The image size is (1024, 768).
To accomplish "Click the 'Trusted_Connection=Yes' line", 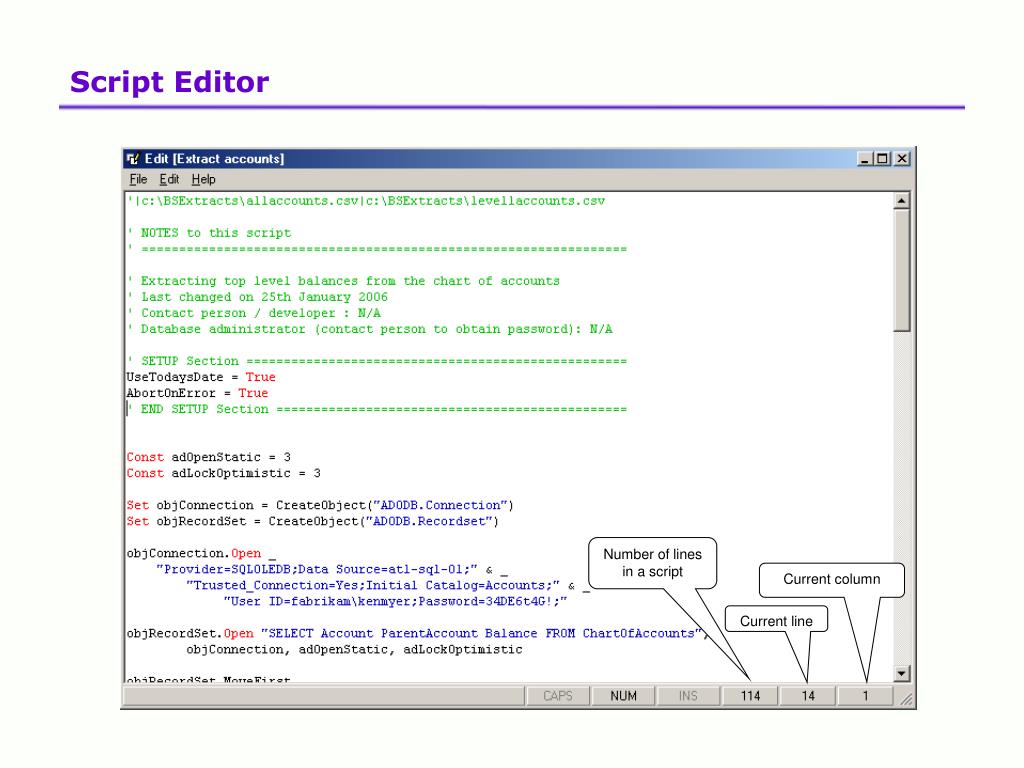I will point(388,586).
